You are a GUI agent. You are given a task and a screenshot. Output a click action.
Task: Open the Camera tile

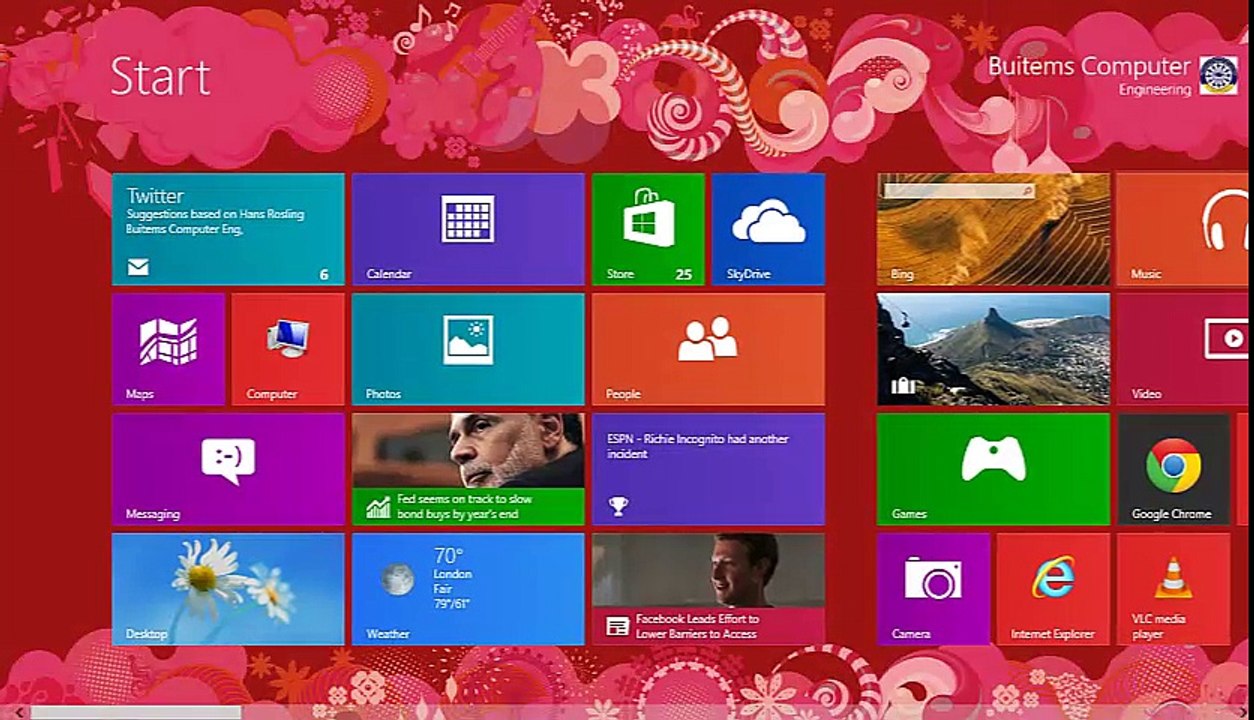933,589
